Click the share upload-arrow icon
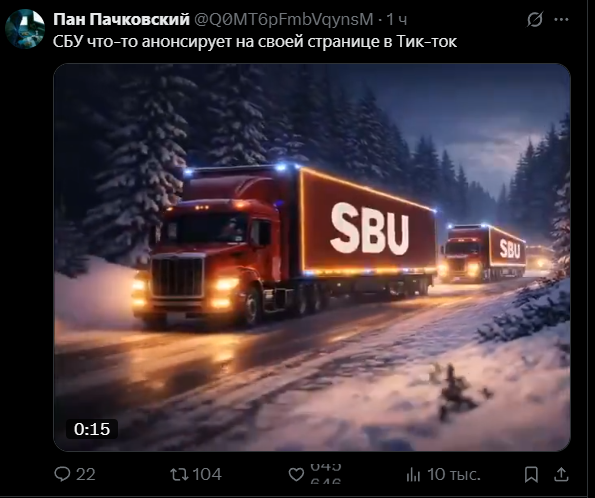595x498 pixels. tap(562, 474)
